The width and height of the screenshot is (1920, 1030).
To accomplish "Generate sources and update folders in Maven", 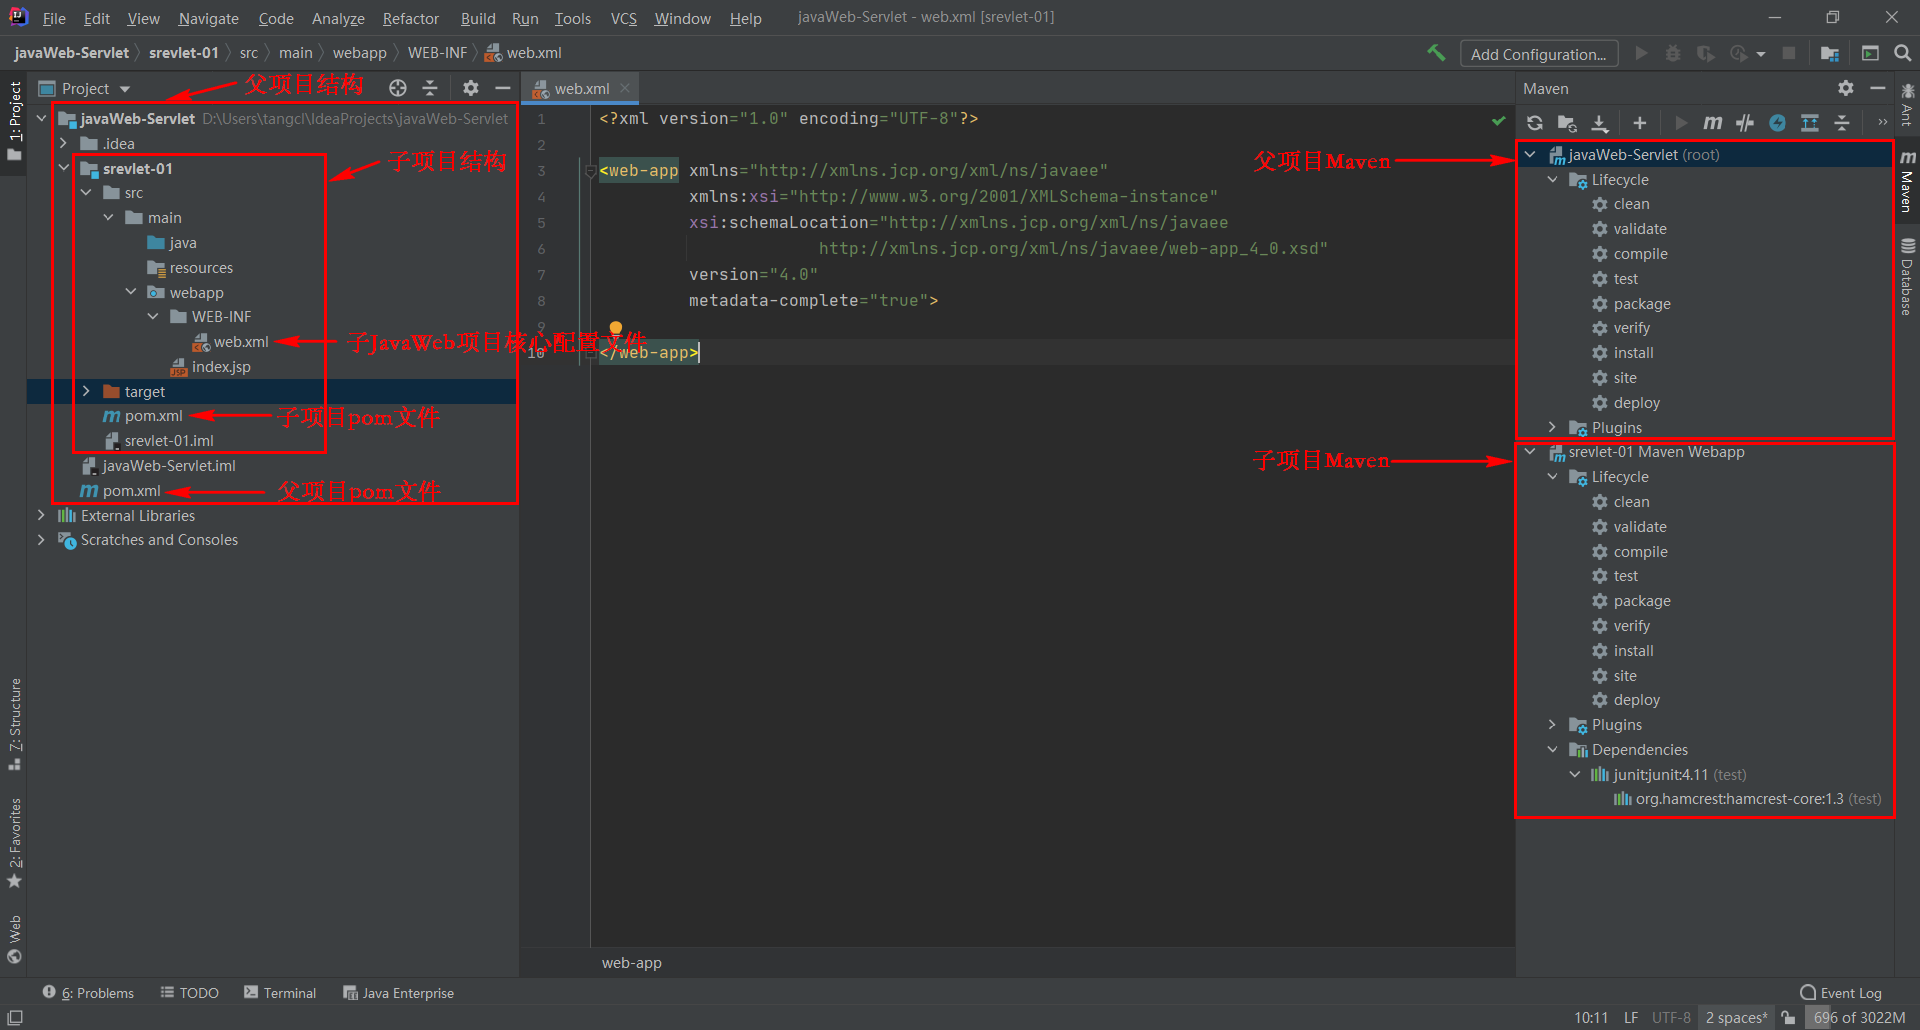I will tap(1567, 123).
